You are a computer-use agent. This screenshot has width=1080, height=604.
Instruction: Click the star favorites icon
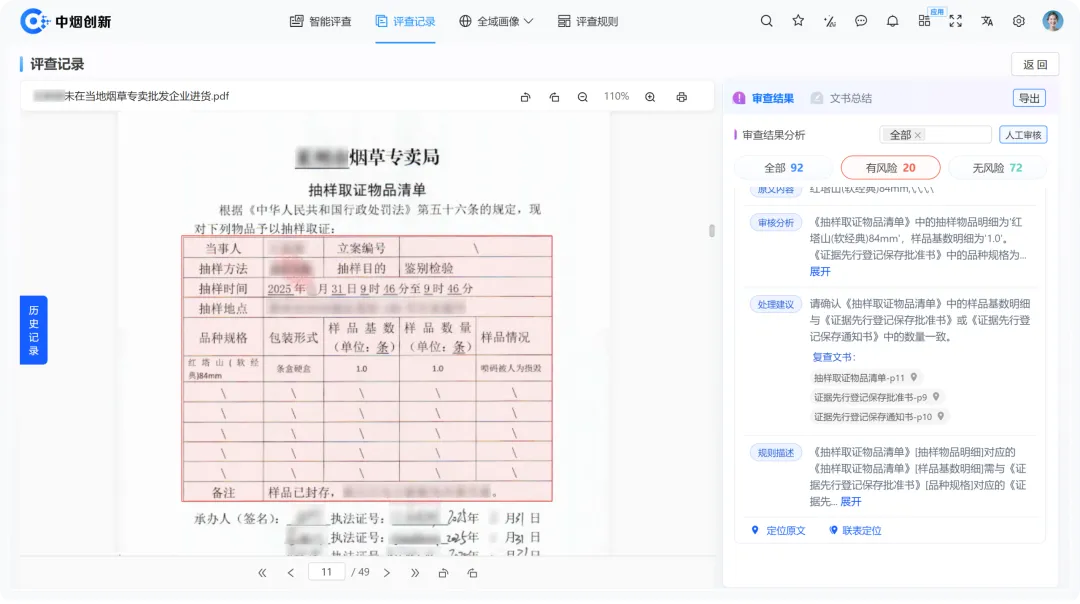pyautogui.click(x=798, y=21)
